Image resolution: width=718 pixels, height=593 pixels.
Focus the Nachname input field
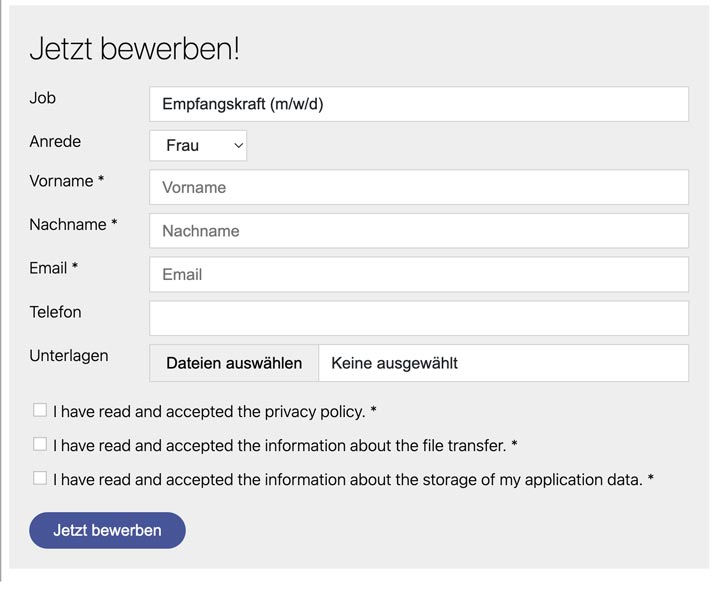click(419, 231)
